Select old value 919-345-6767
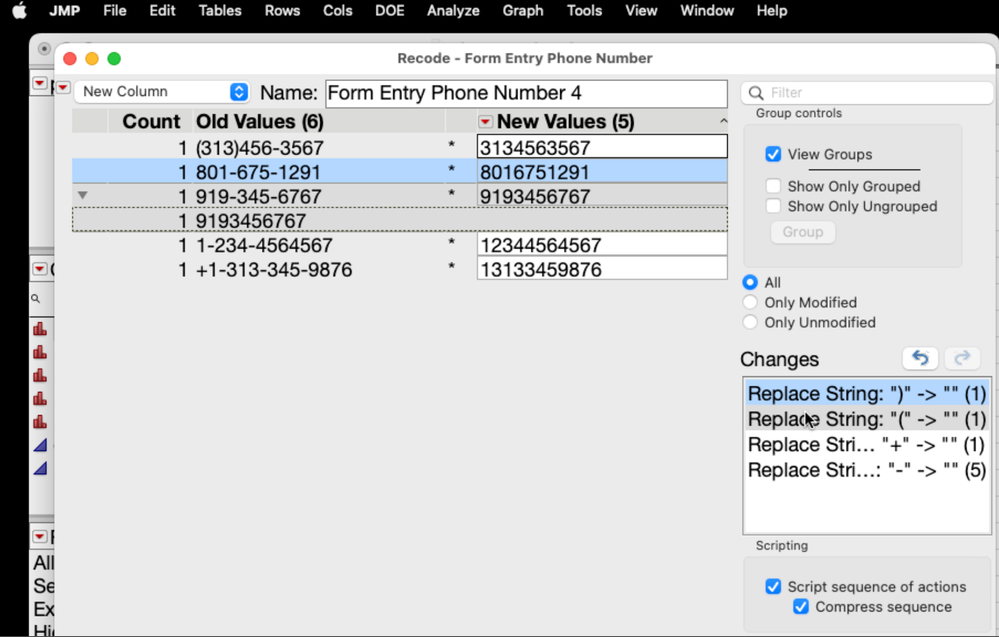 point(258,196)
